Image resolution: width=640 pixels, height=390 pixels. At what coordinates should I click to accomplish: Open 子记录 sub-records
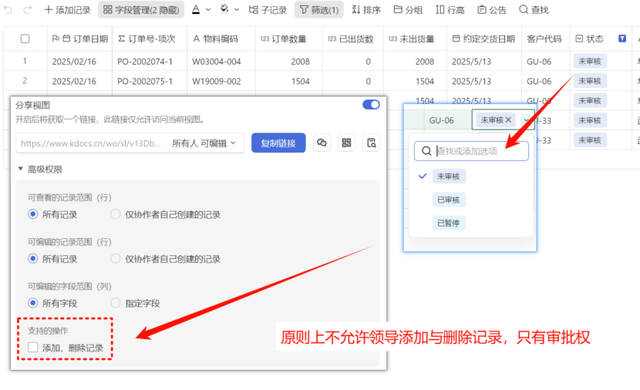(268, 9)
